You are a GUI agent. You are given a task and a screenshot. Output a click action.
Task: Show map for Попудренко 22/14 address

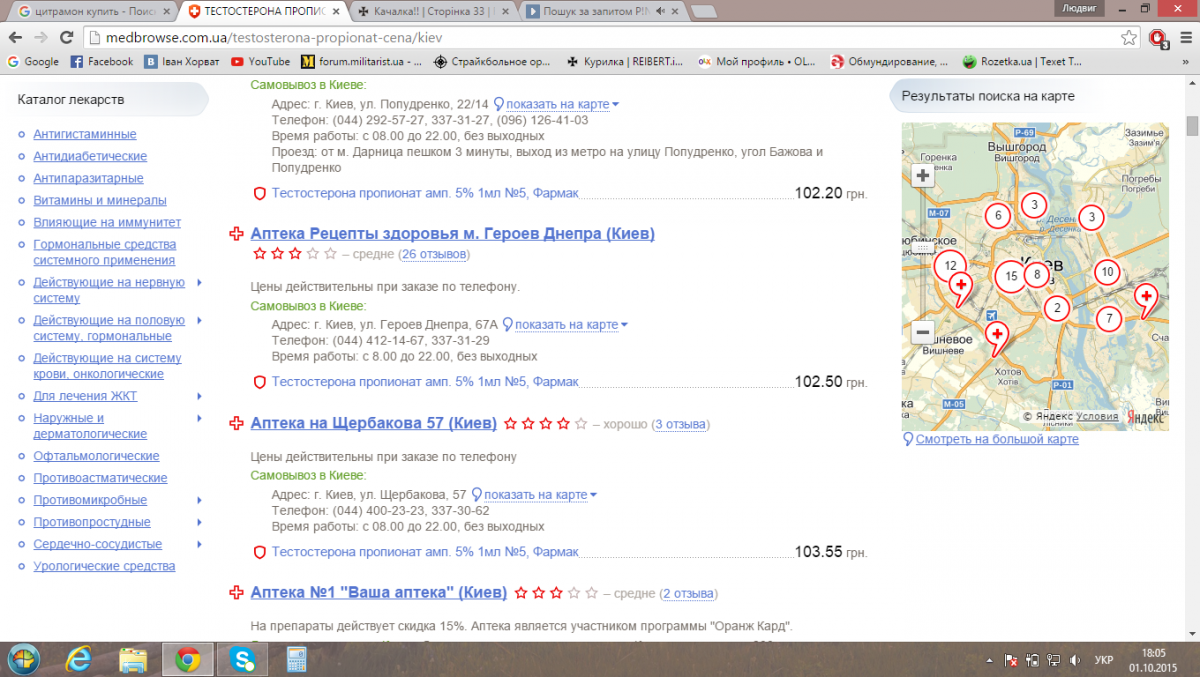(x=557, y=104)
